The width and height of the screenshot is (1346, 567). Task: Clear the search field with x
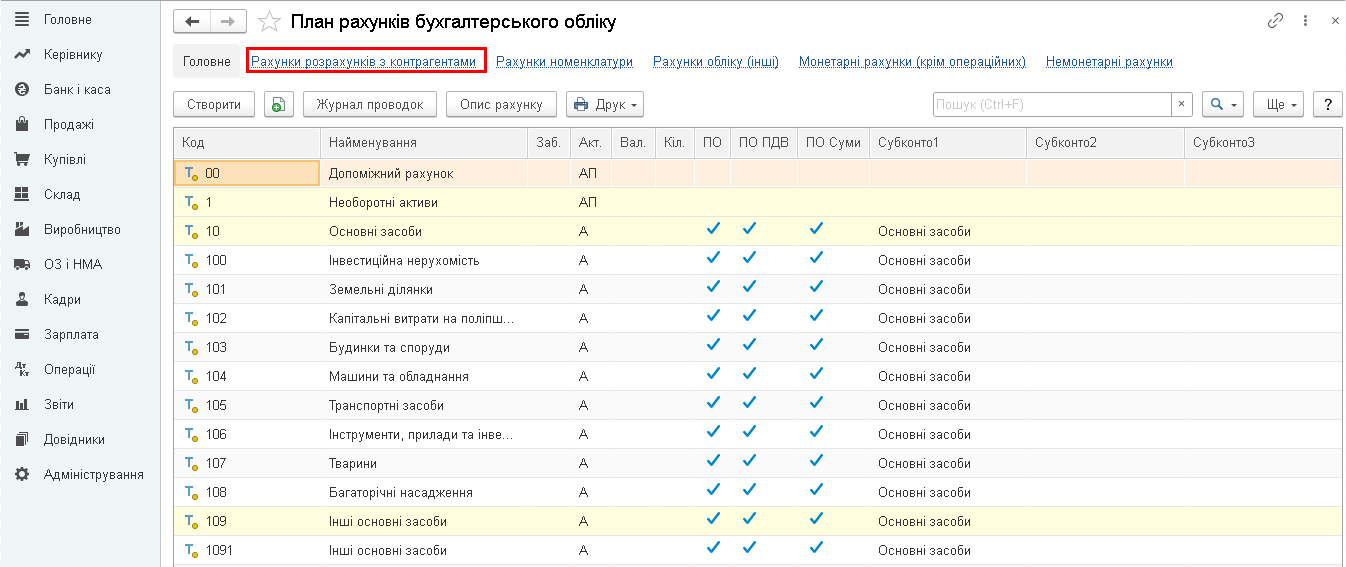pos(1182,104)
